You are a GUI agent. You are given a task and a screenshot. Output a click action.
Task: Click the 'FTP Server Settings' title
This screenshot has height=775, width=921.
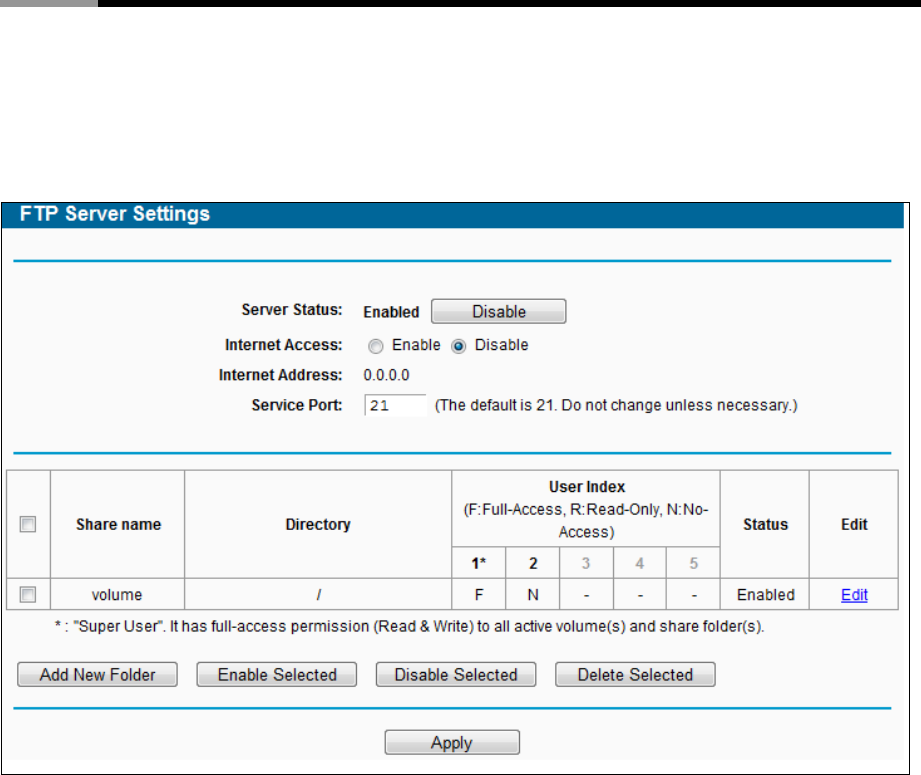[115, 214]
